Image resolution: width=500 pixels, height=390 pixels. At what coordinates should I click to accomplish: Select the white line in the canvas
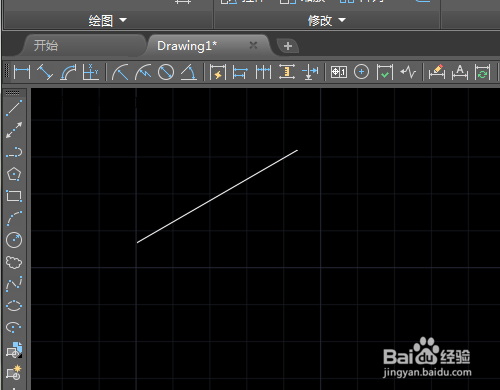[x=217, y=196]
